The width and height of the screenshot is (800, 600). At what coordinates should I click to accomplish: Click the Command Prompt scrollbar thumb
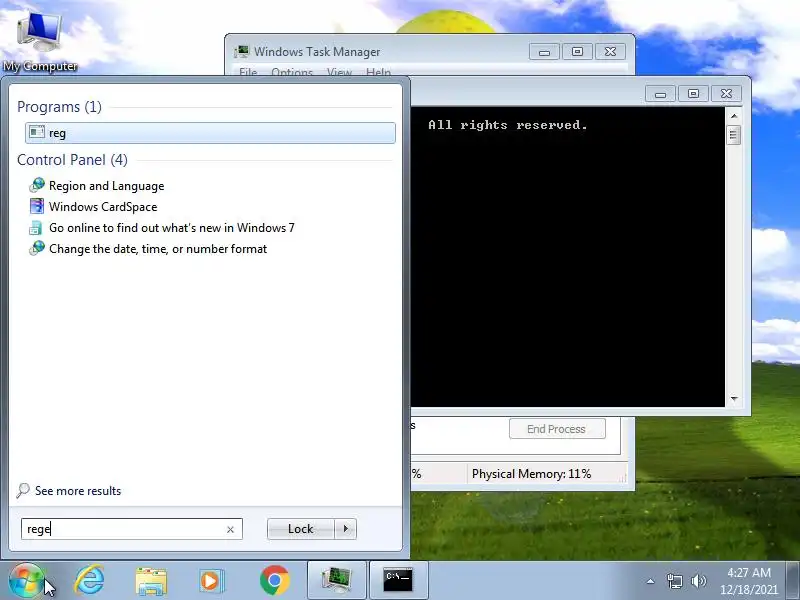734,135
